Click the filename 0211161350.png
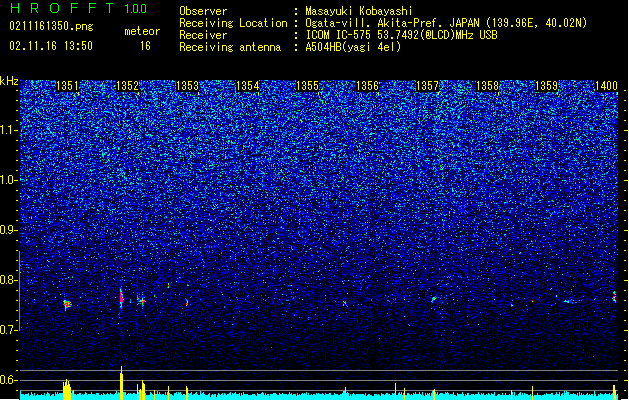This screenshot has height=400, width=629. (51, 26)
